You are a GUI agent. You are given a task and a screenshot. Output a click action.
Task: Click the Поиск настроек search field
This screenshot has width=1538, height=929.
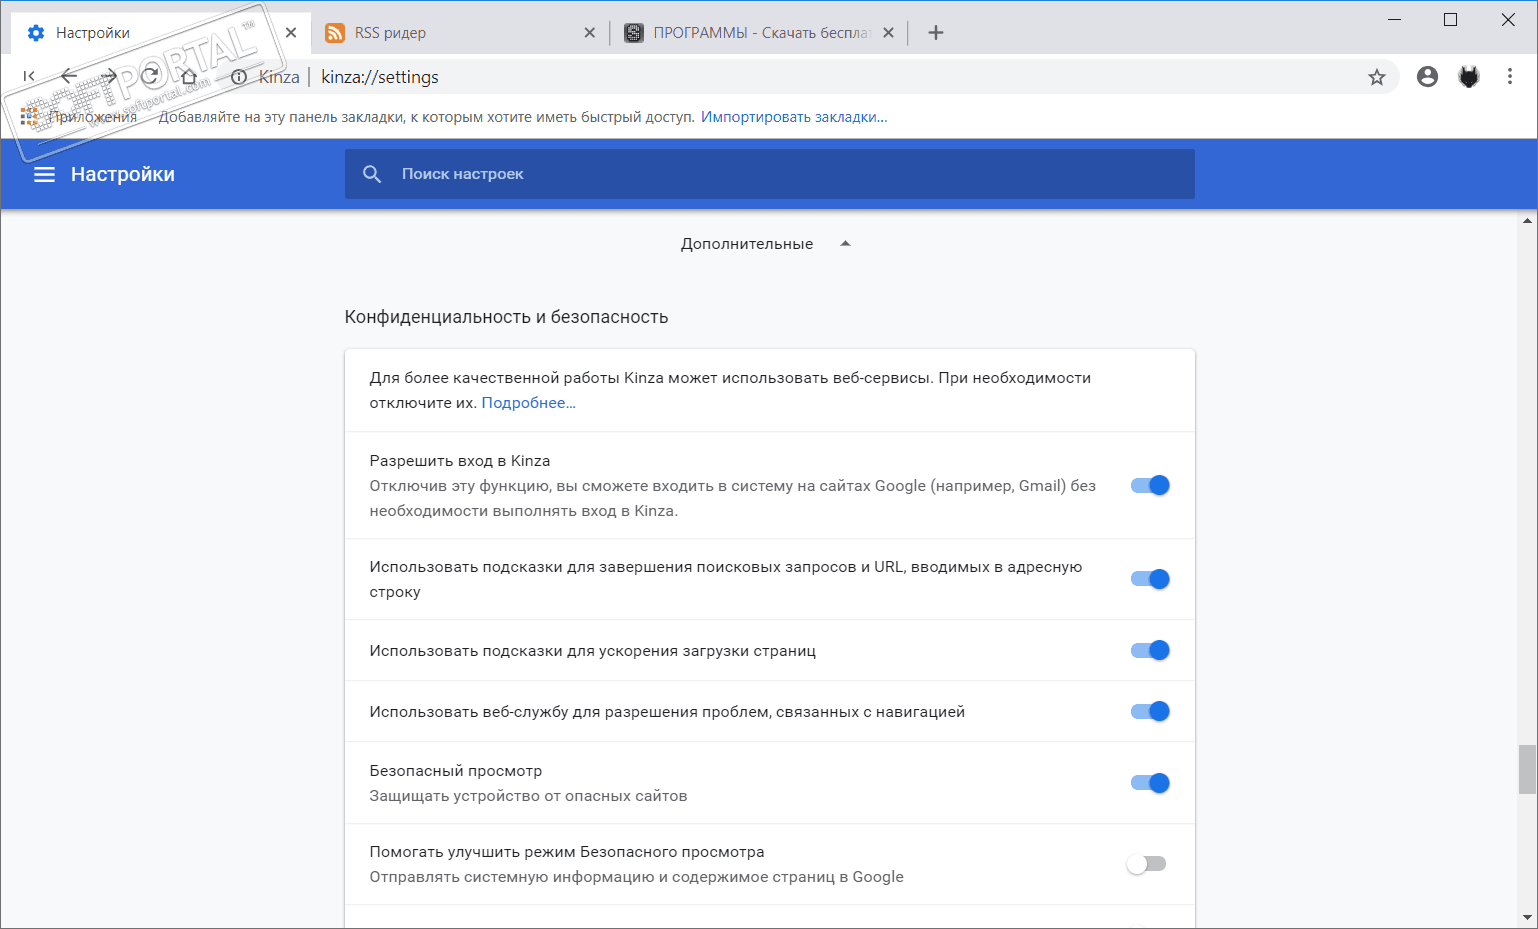(770, 174)
